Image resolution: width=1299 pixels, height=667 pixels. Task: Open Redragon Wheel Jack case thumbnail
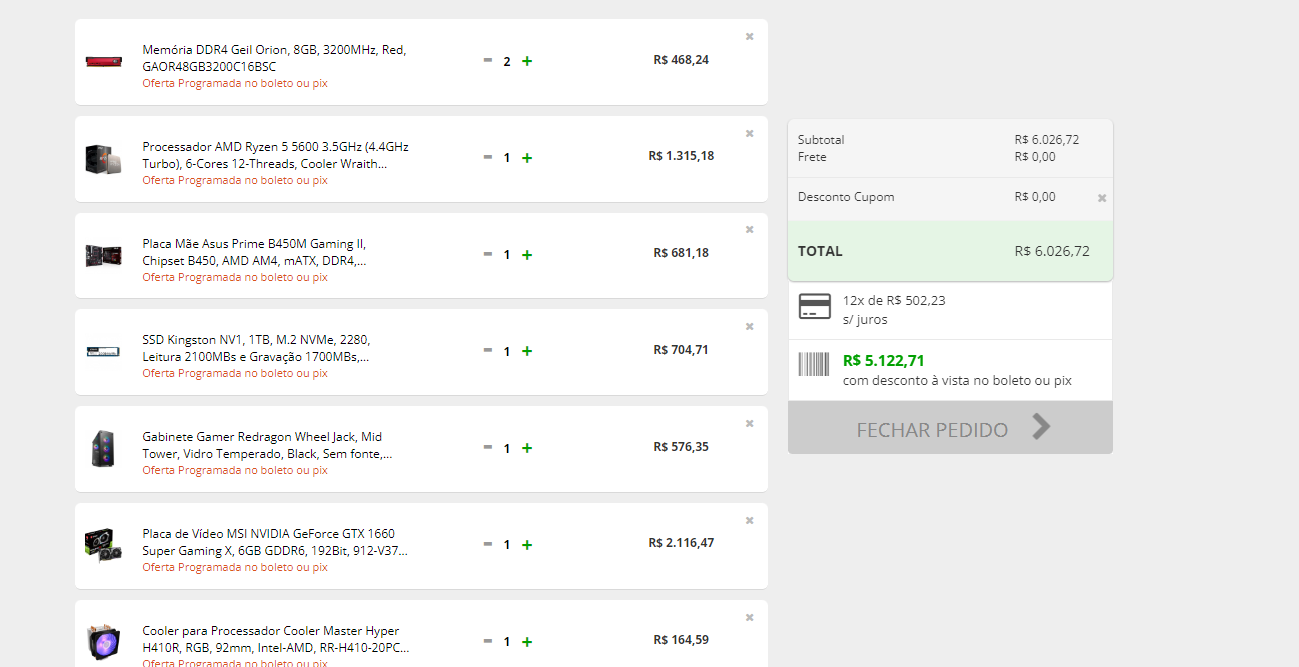click(x=104, y=449)
